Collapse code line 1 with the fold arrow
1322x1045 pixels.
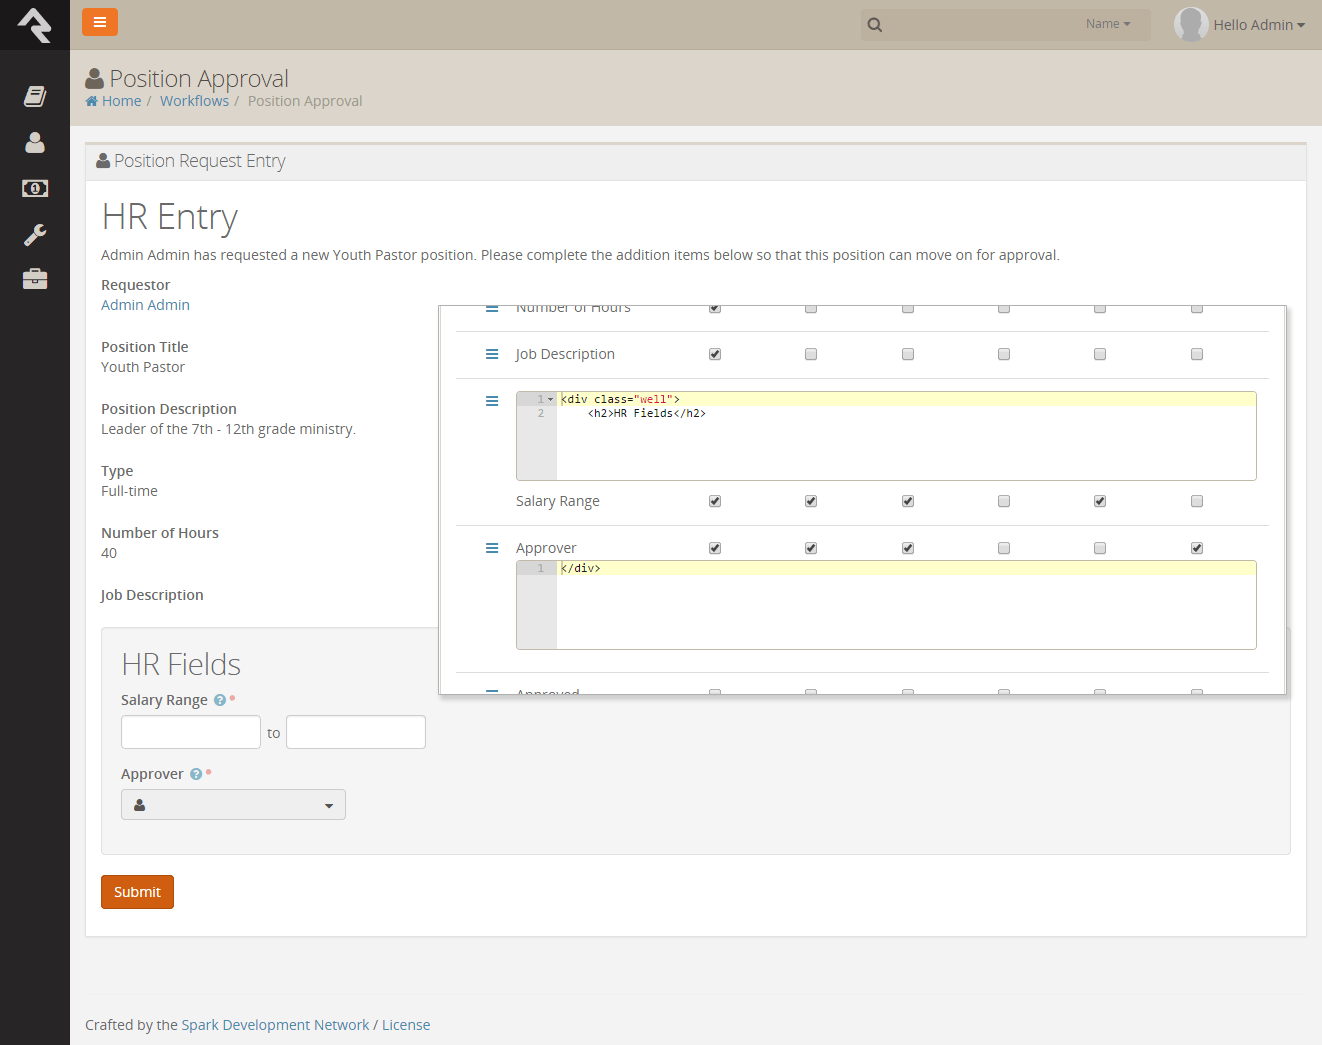click(x=550, y=399)
